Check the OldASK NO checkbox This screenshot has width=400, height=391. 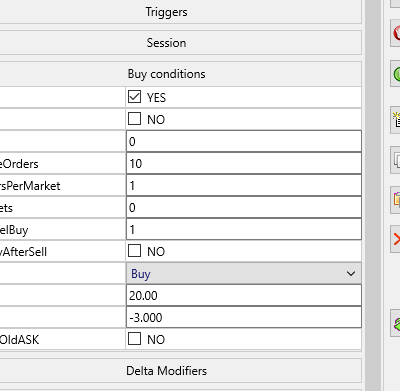tap(134, 339)
